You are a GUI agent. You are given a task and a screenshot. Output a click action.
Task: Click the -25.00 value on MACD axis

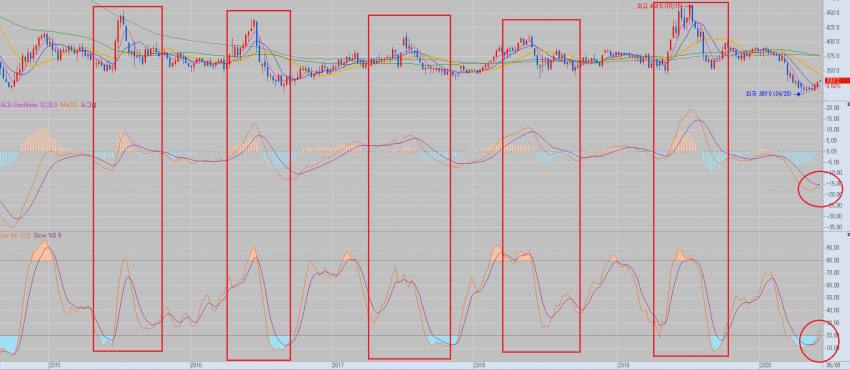(833, 205)
